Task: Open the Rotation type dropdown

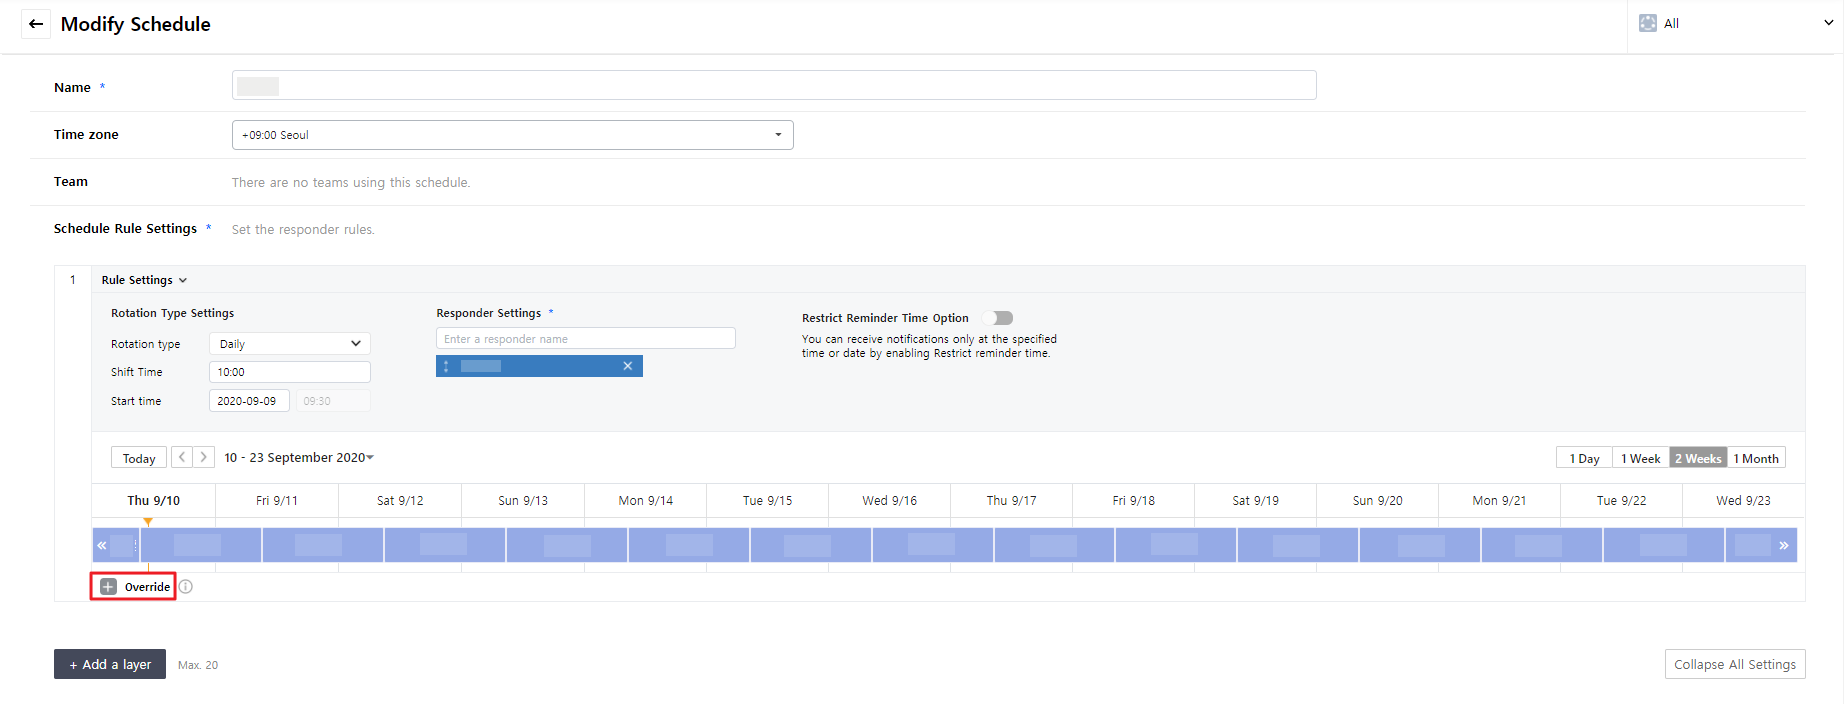Action: coord(289,344)
